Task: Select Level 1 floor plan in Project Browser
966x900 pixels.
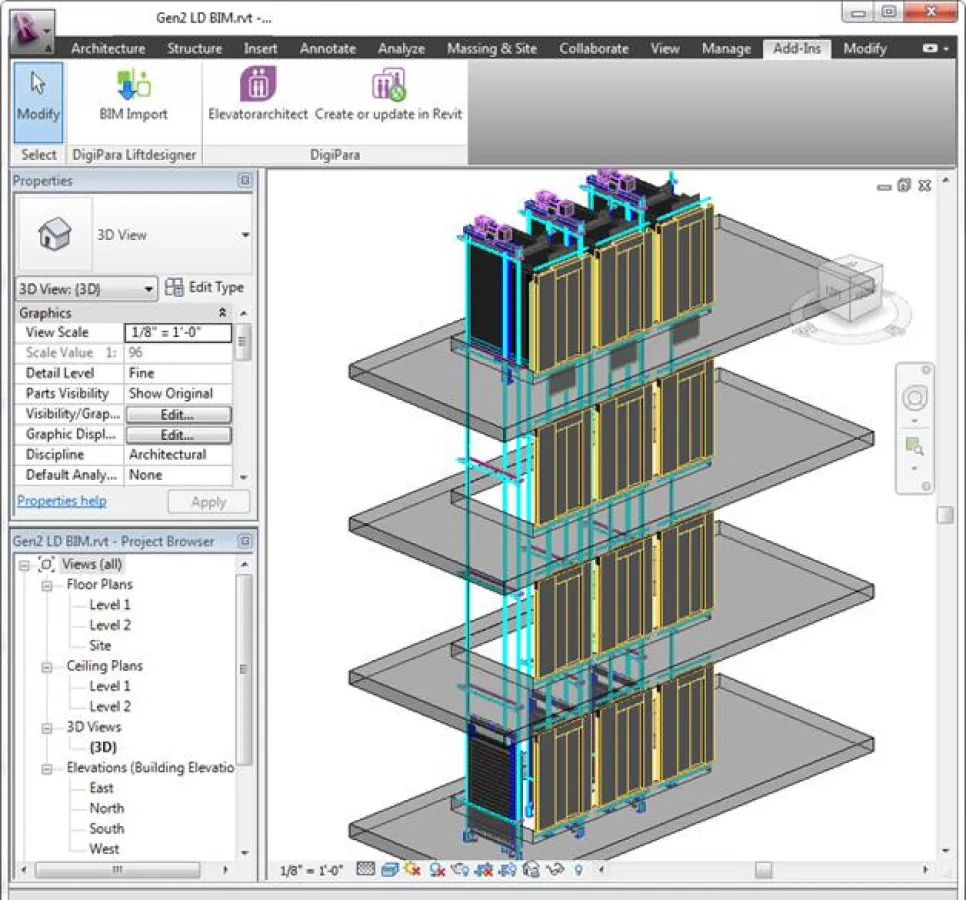Action: pyautogui.click(x=110, y=604)
